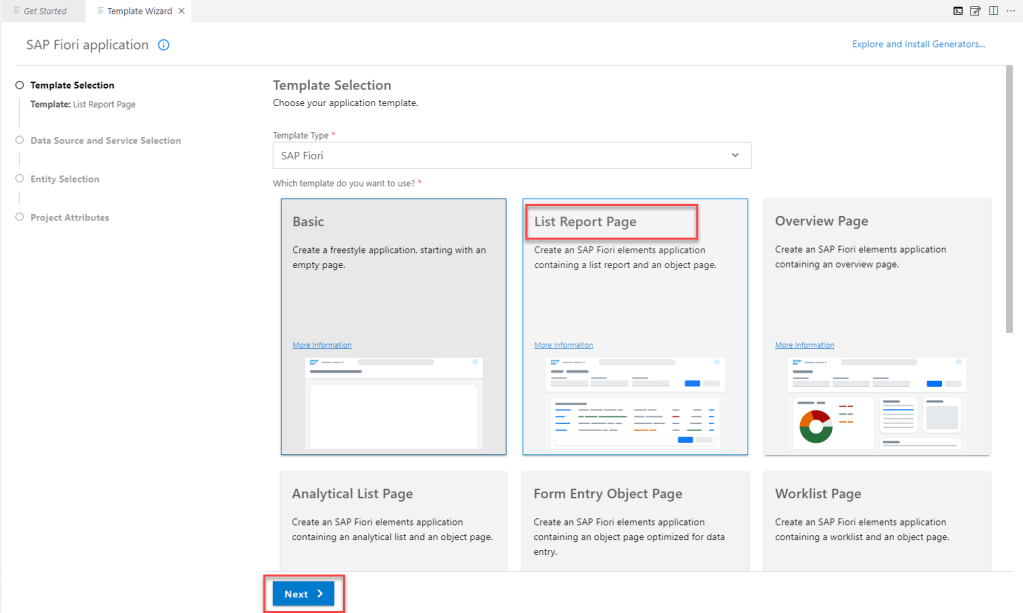1023x613 pixels.
Task: Click the Data Source and Service Selection step
Action: pyautogui.click(x=105, y=141)
